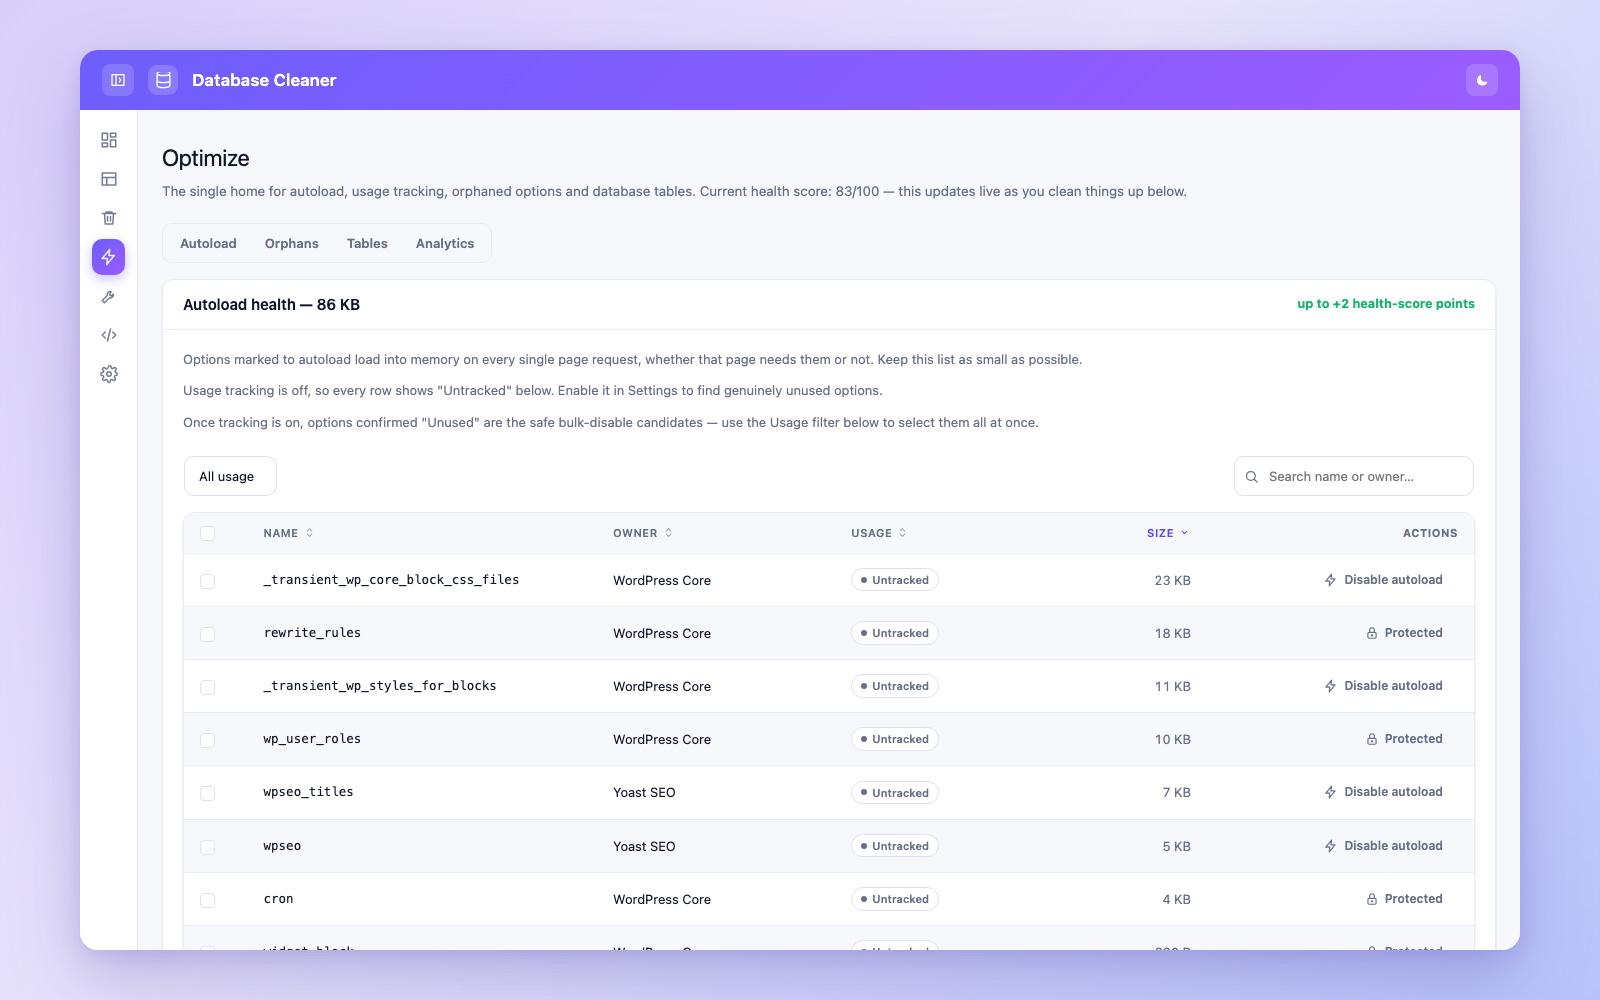The image size is (1600, 1000).
Task: Disable autoload for the wpseo option
Action: tap(1383, 846)
